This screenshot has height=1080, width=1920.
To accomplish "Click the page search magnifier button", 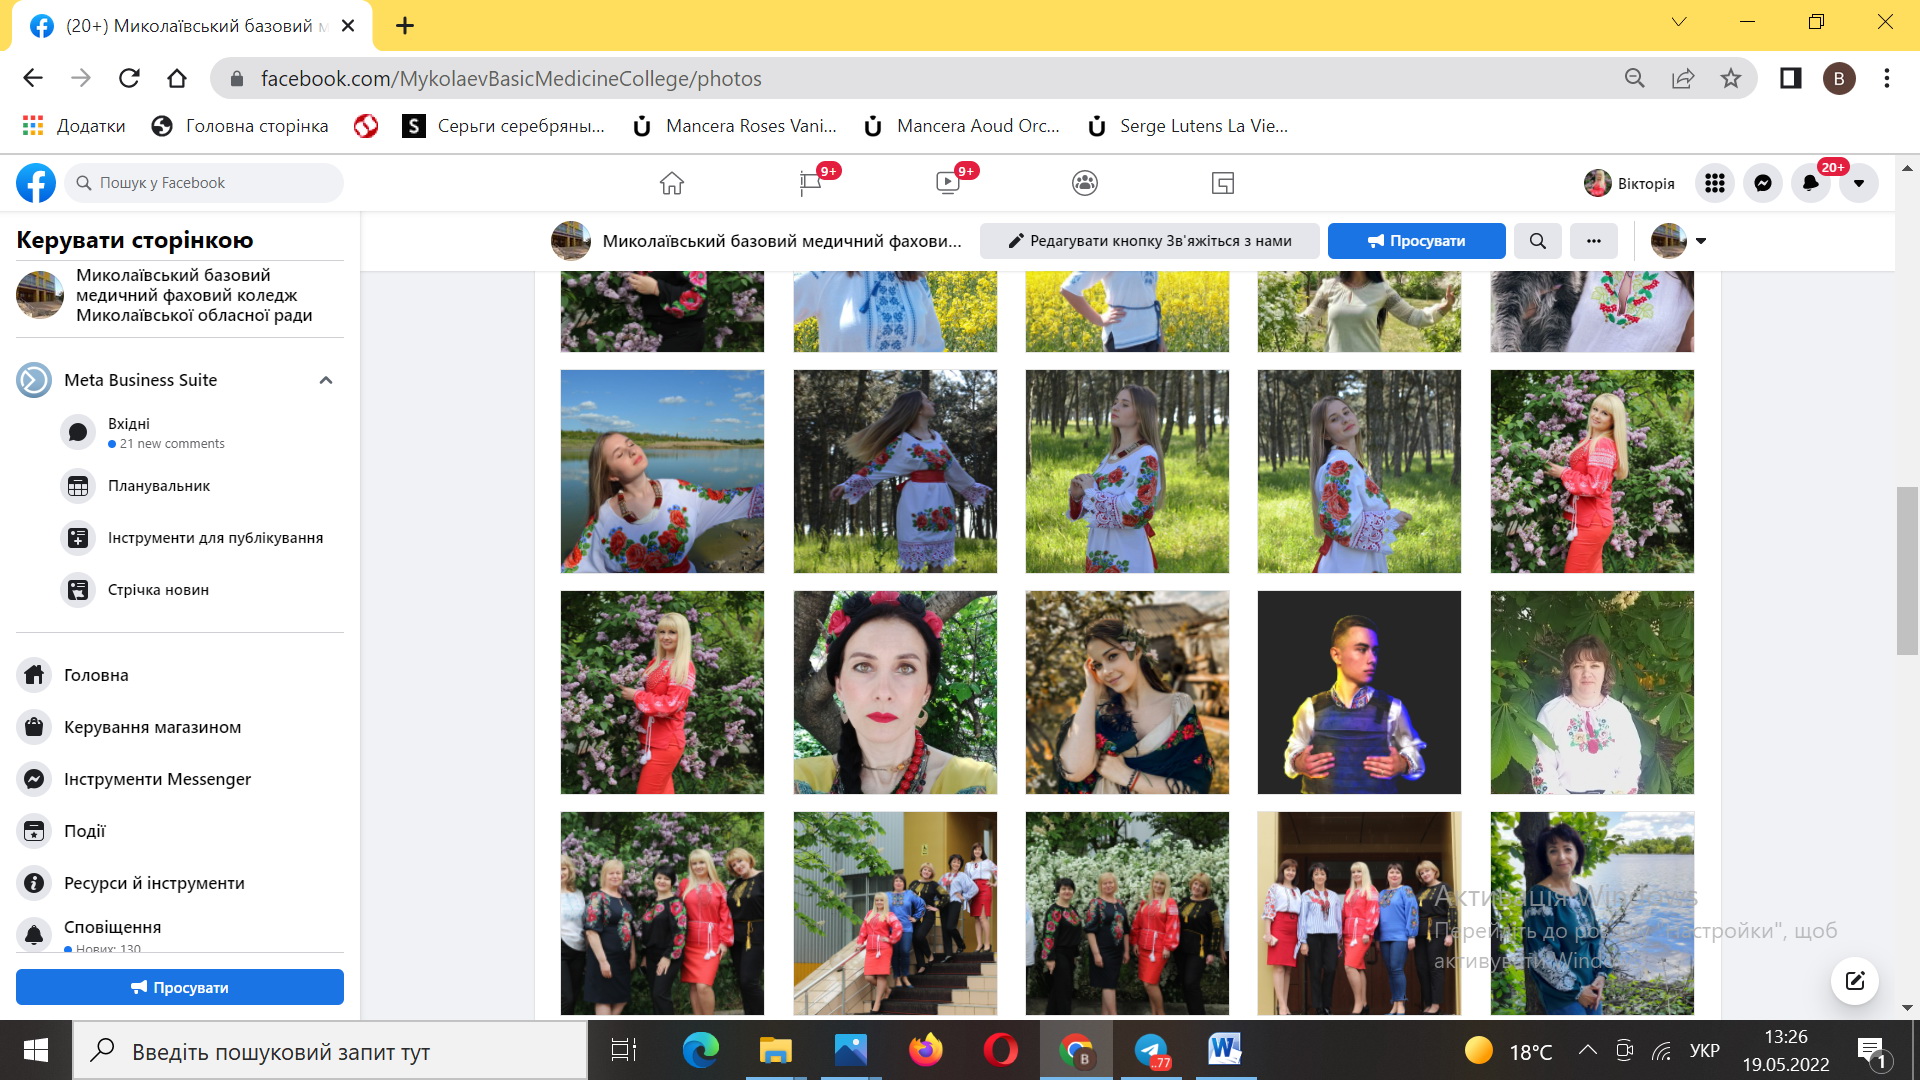I will (x=1537, y=241).
